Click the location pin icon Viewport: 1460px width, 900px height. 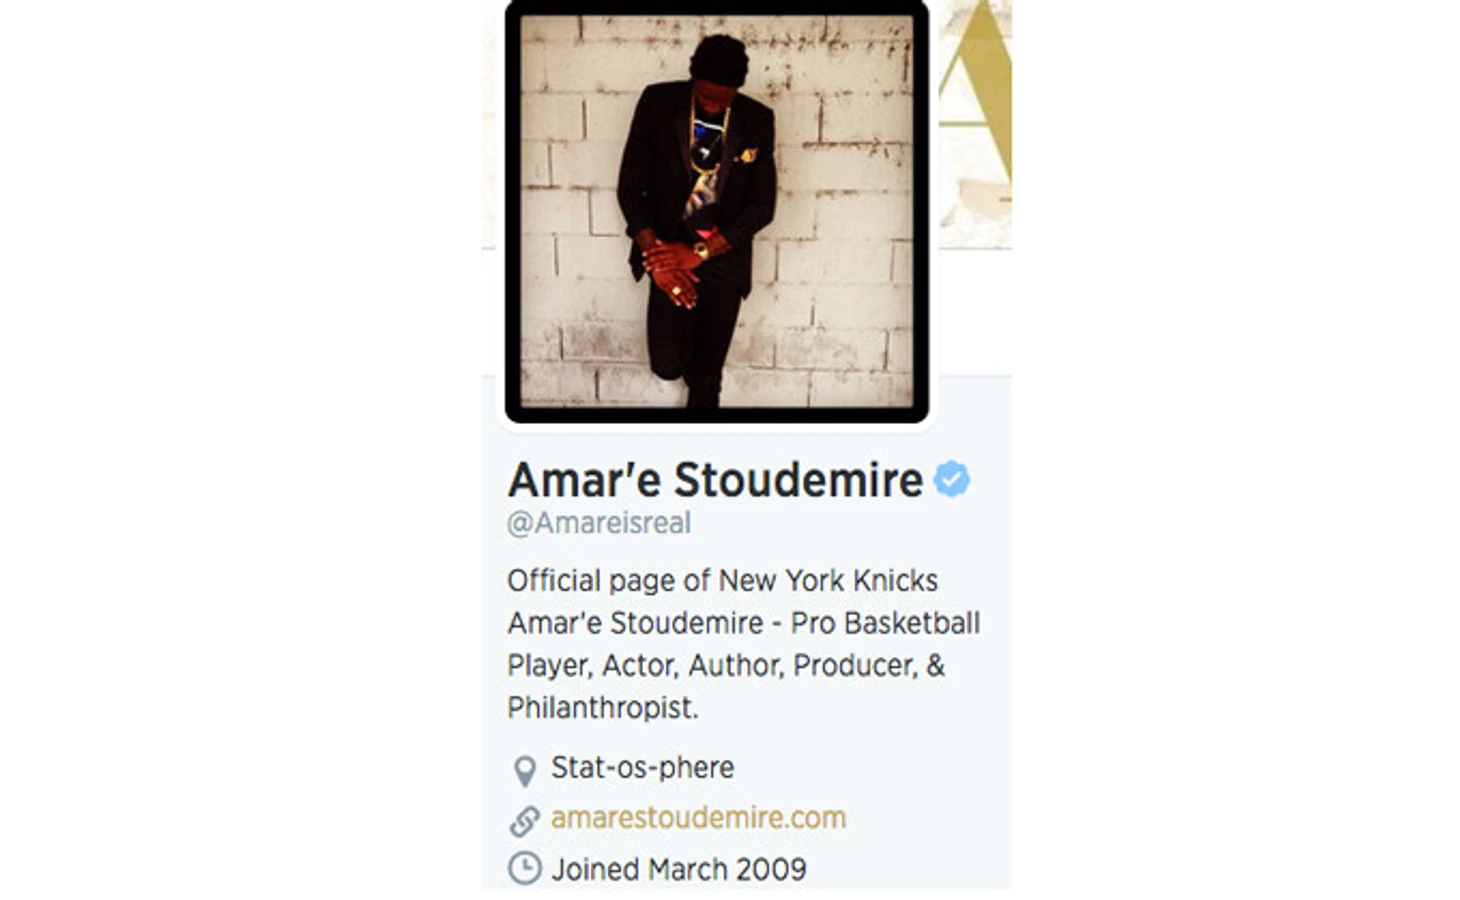[524, 771]
